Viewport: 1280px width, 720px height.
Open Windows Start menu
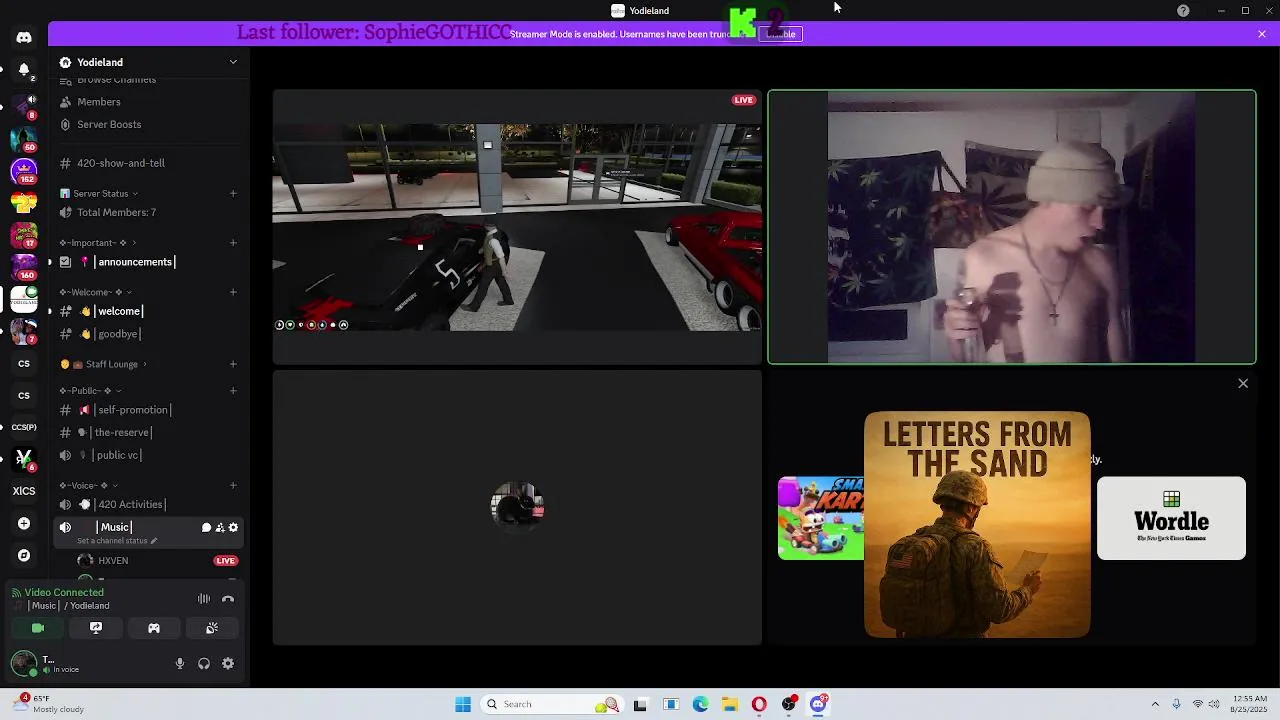463,704
